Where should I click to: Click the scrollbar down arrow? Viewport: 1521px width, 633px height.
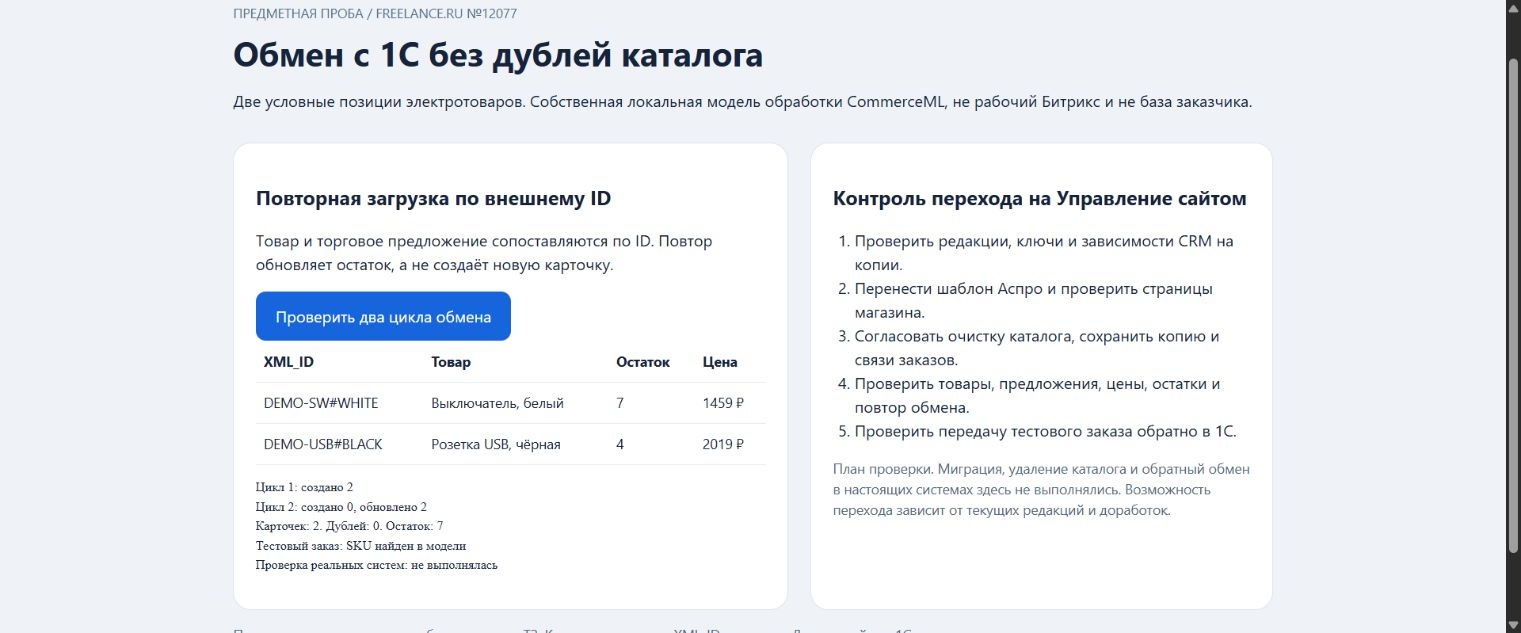1513,625
